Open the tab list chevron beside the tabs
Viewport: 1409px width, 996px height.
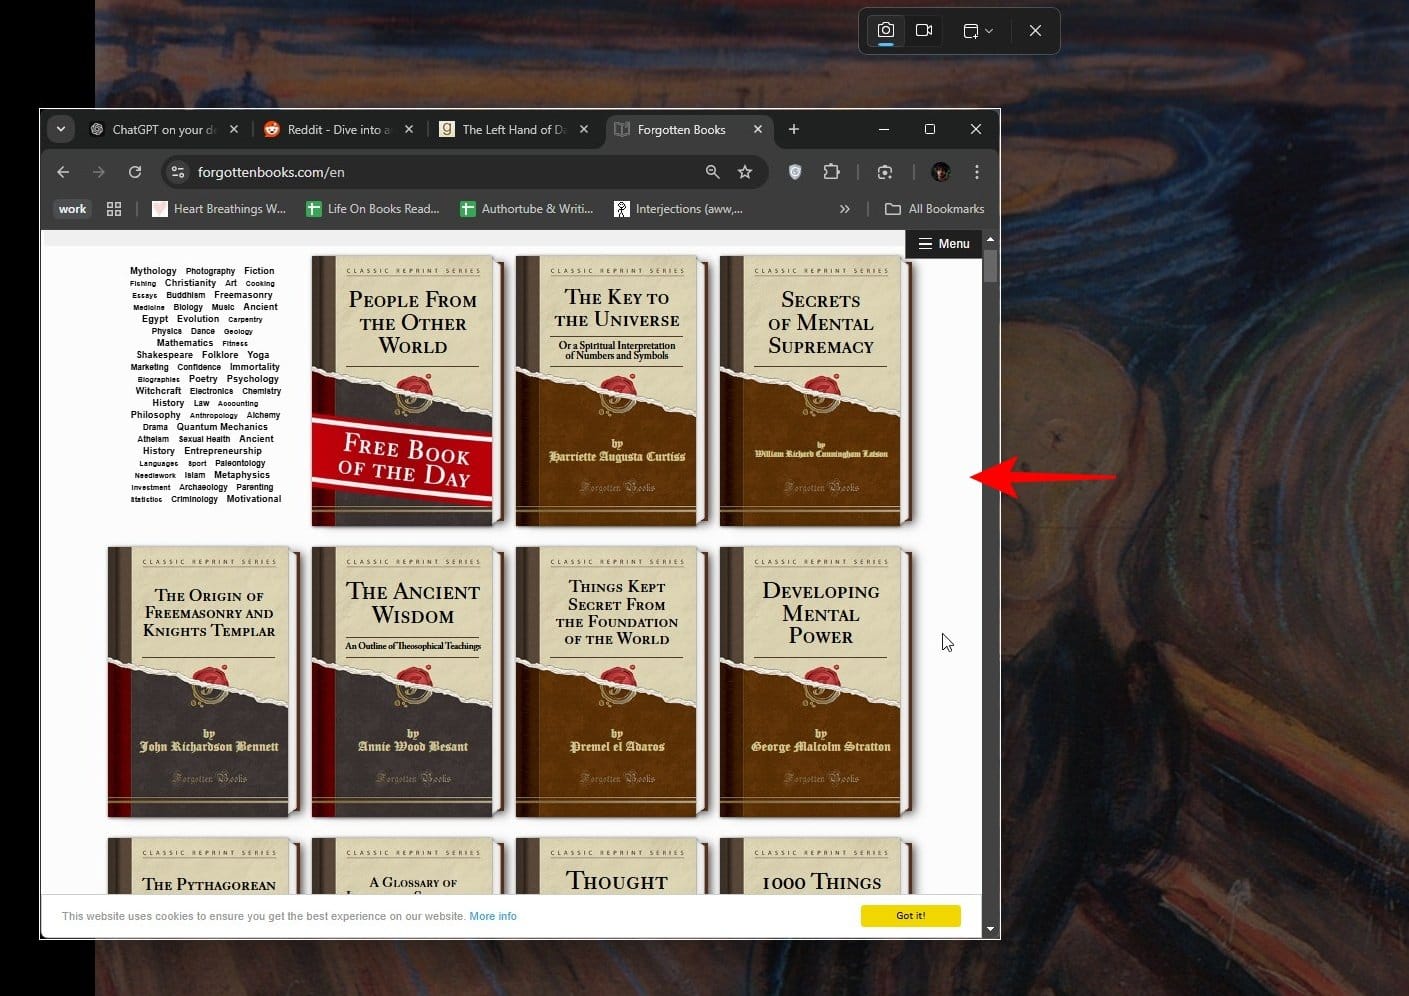click(x=61, y=129)
